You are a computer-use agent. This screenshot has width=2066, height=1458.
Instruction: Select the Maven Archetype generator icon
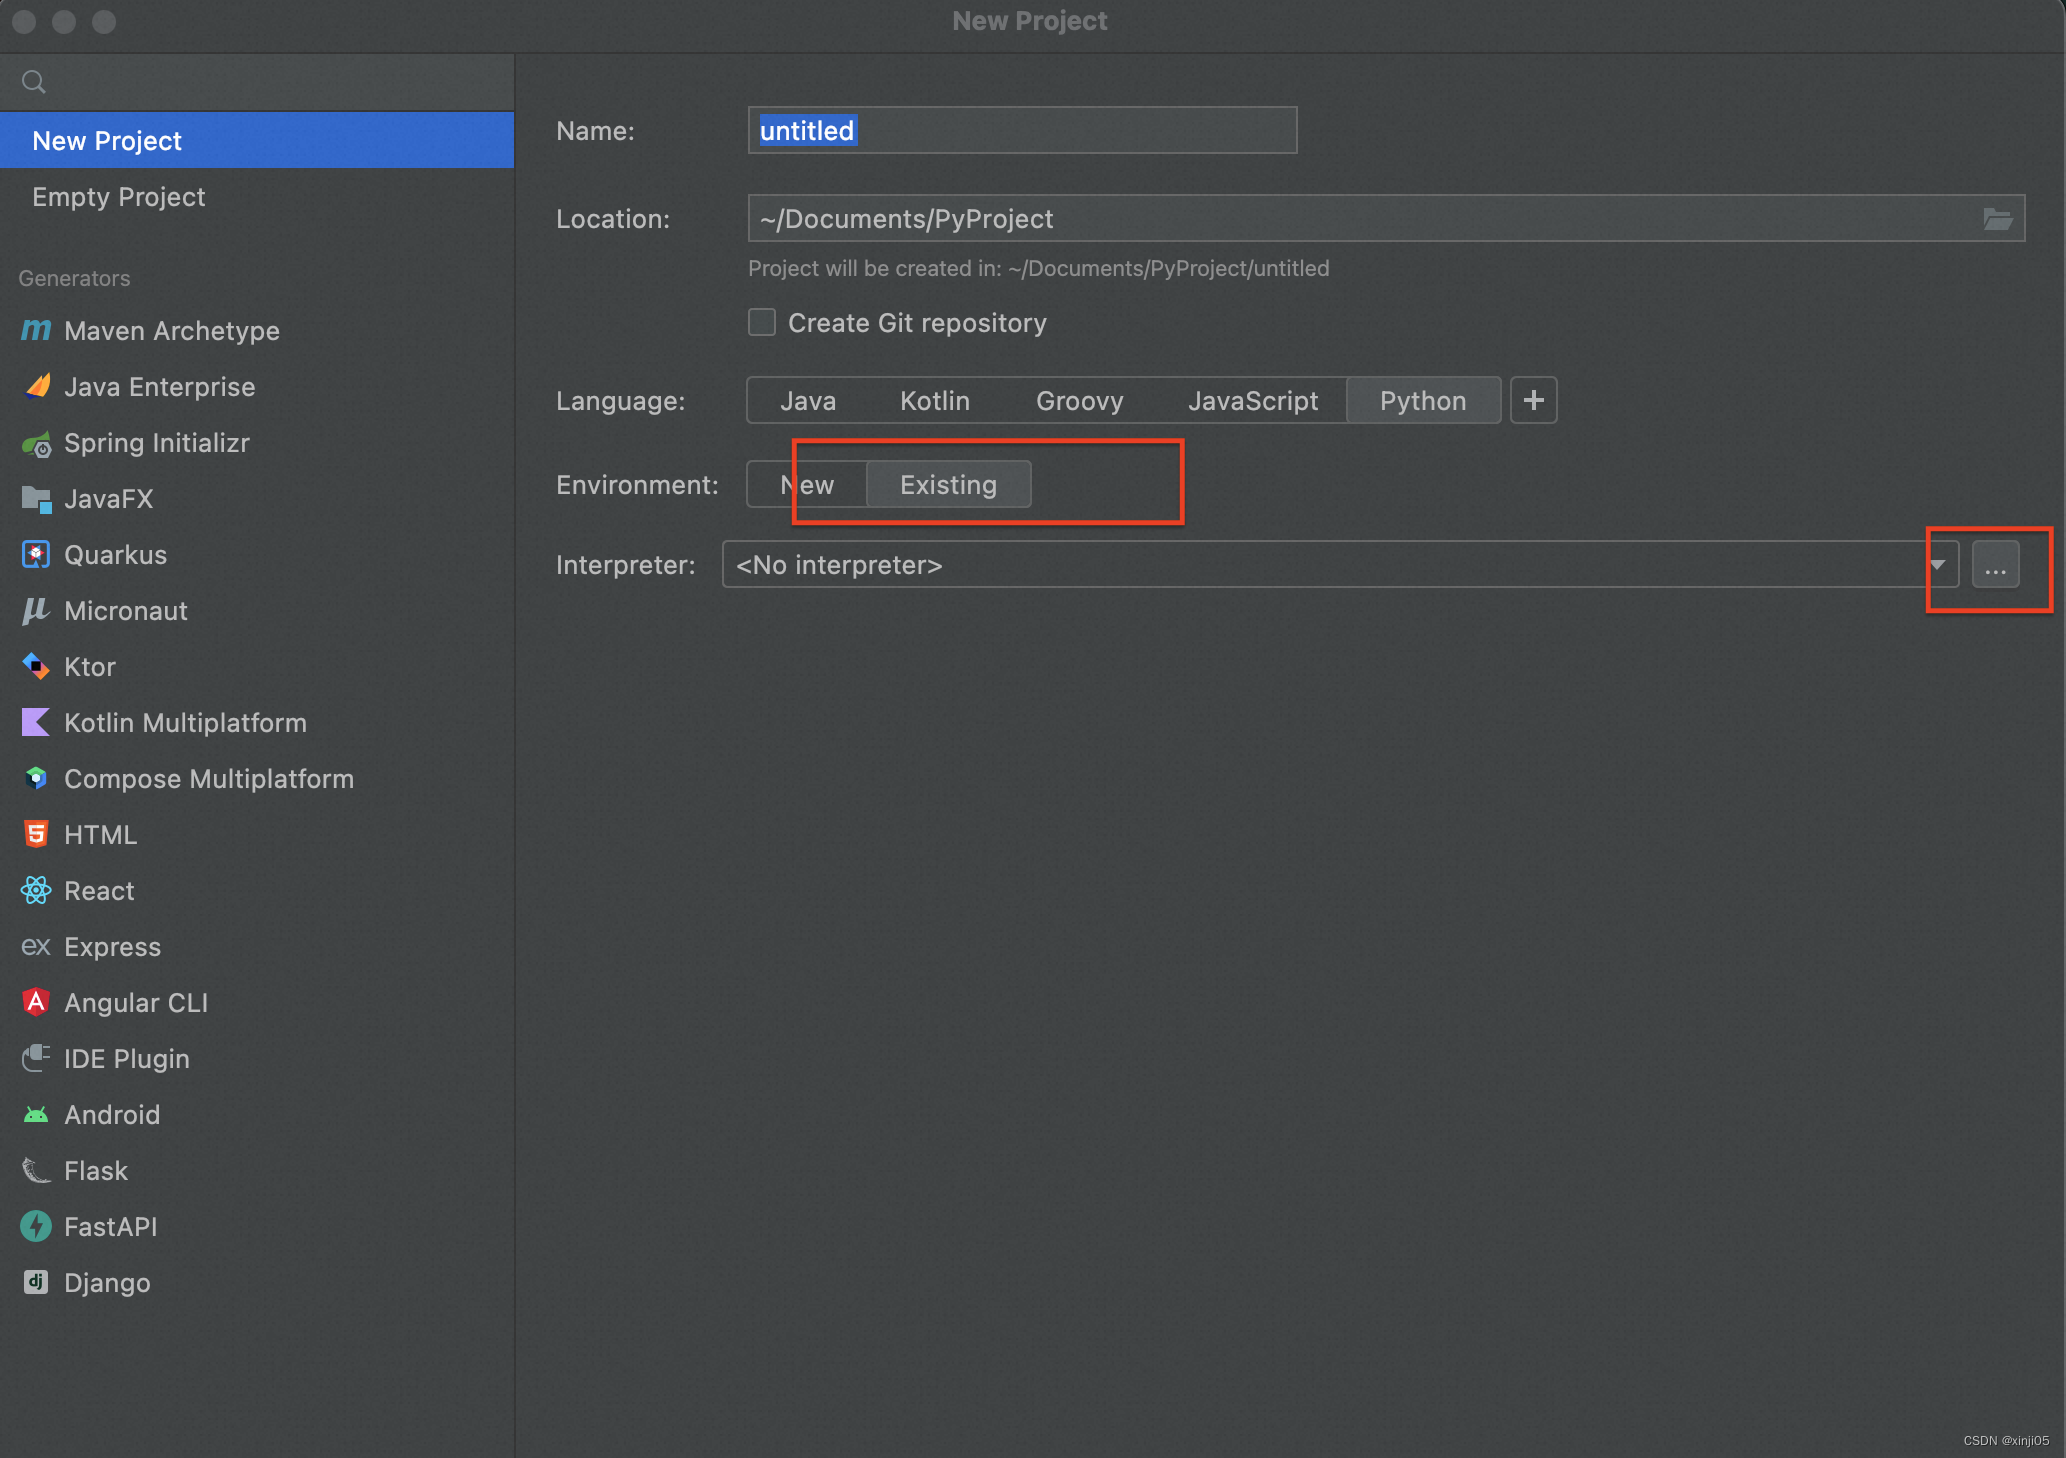coord(36,330)
